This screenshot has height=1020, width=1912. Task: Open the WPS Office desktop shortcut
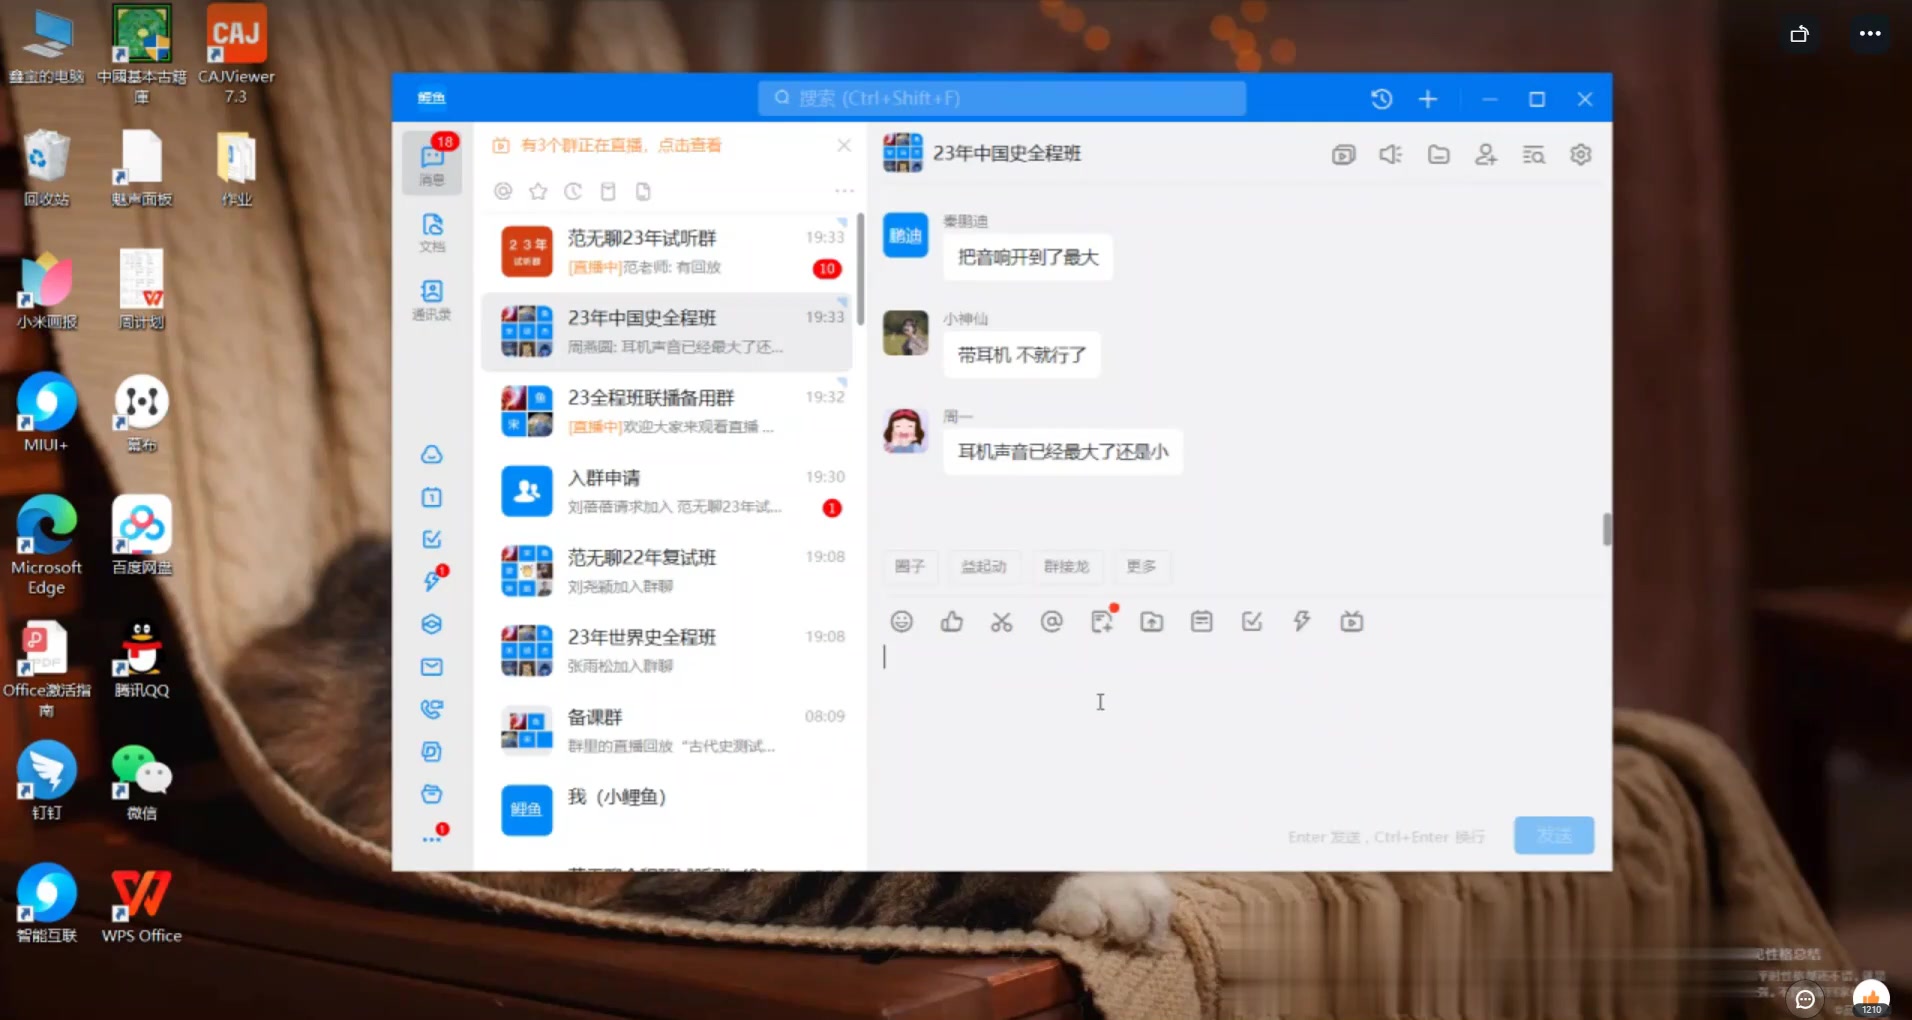[x=142, y=906]
